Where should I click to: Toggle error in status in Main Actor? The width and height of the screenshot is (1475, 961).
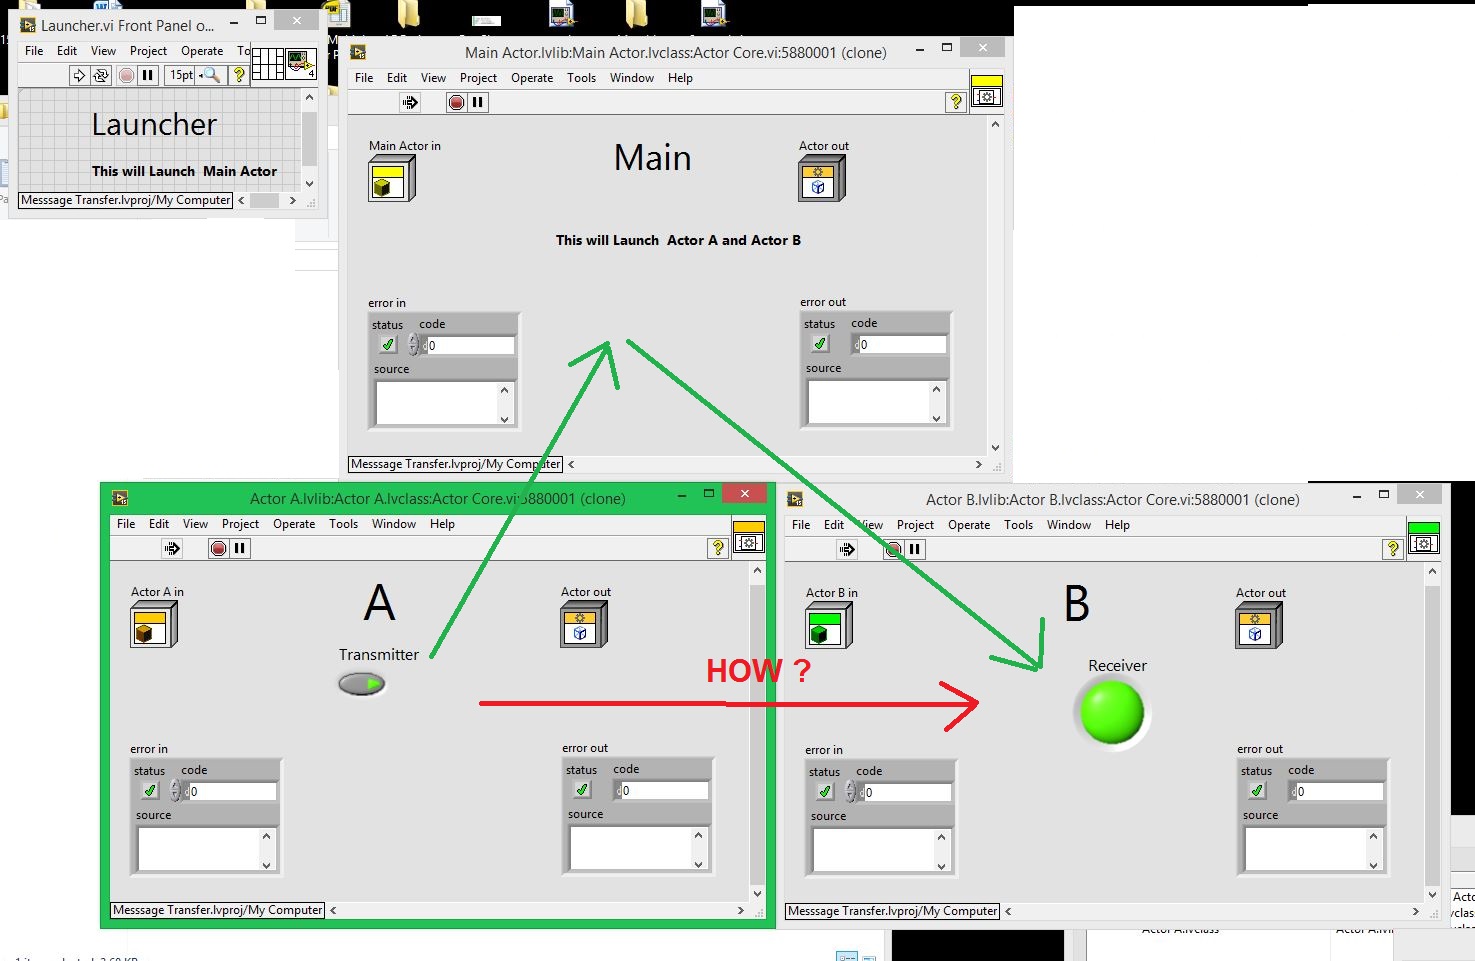pyautogui.click(x=388, y=345)
